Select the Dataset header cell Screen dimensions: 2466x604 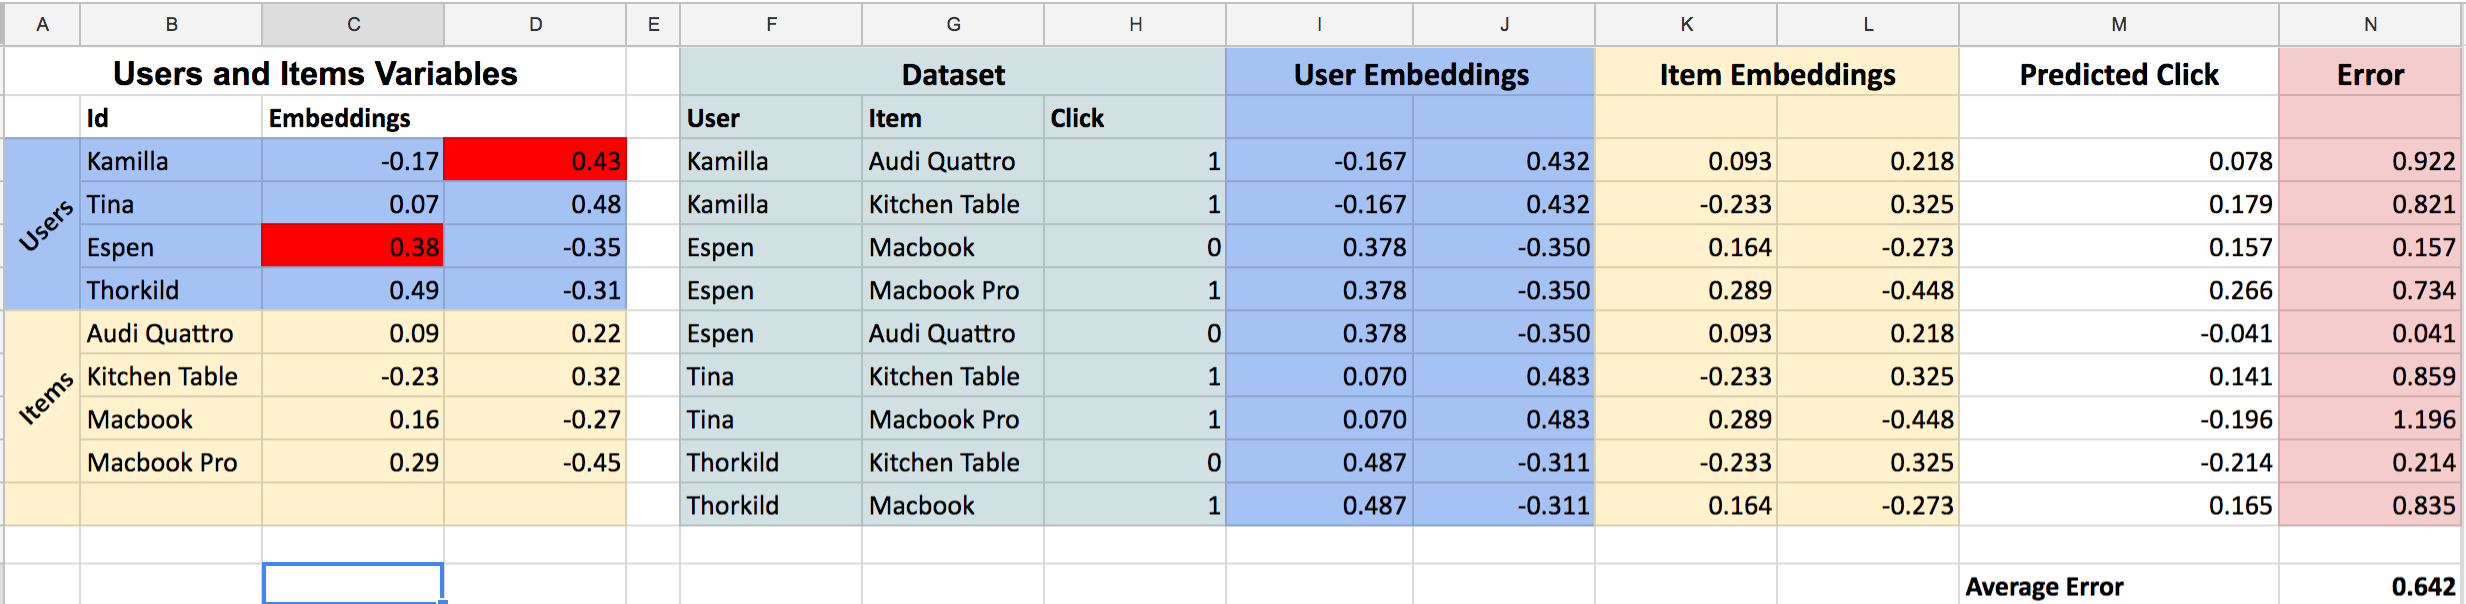(953, 74)
